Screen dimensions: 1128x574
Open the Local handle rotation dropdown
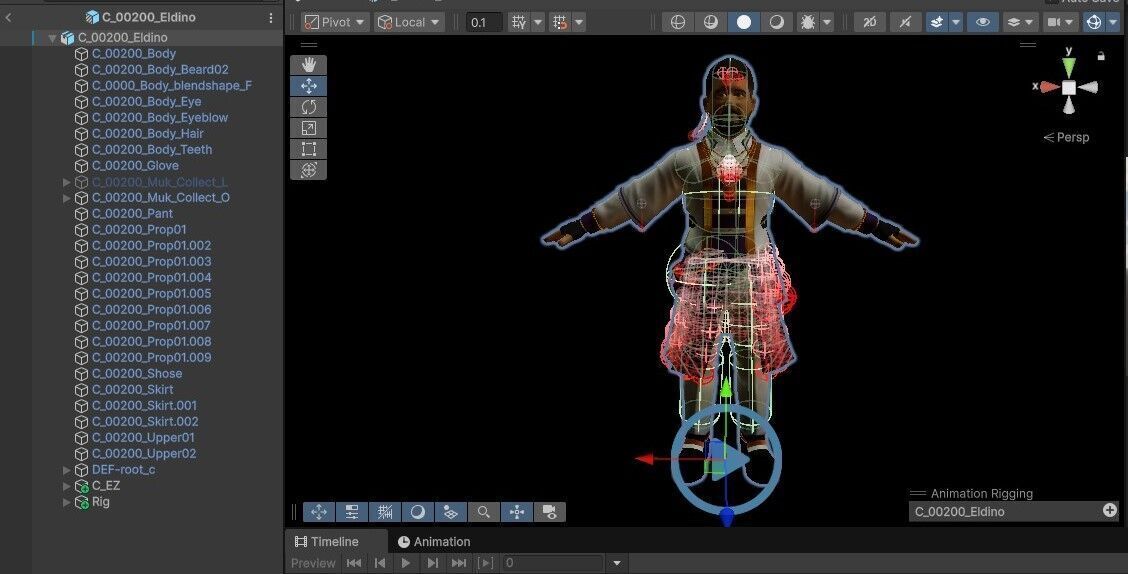pos(409,22)
